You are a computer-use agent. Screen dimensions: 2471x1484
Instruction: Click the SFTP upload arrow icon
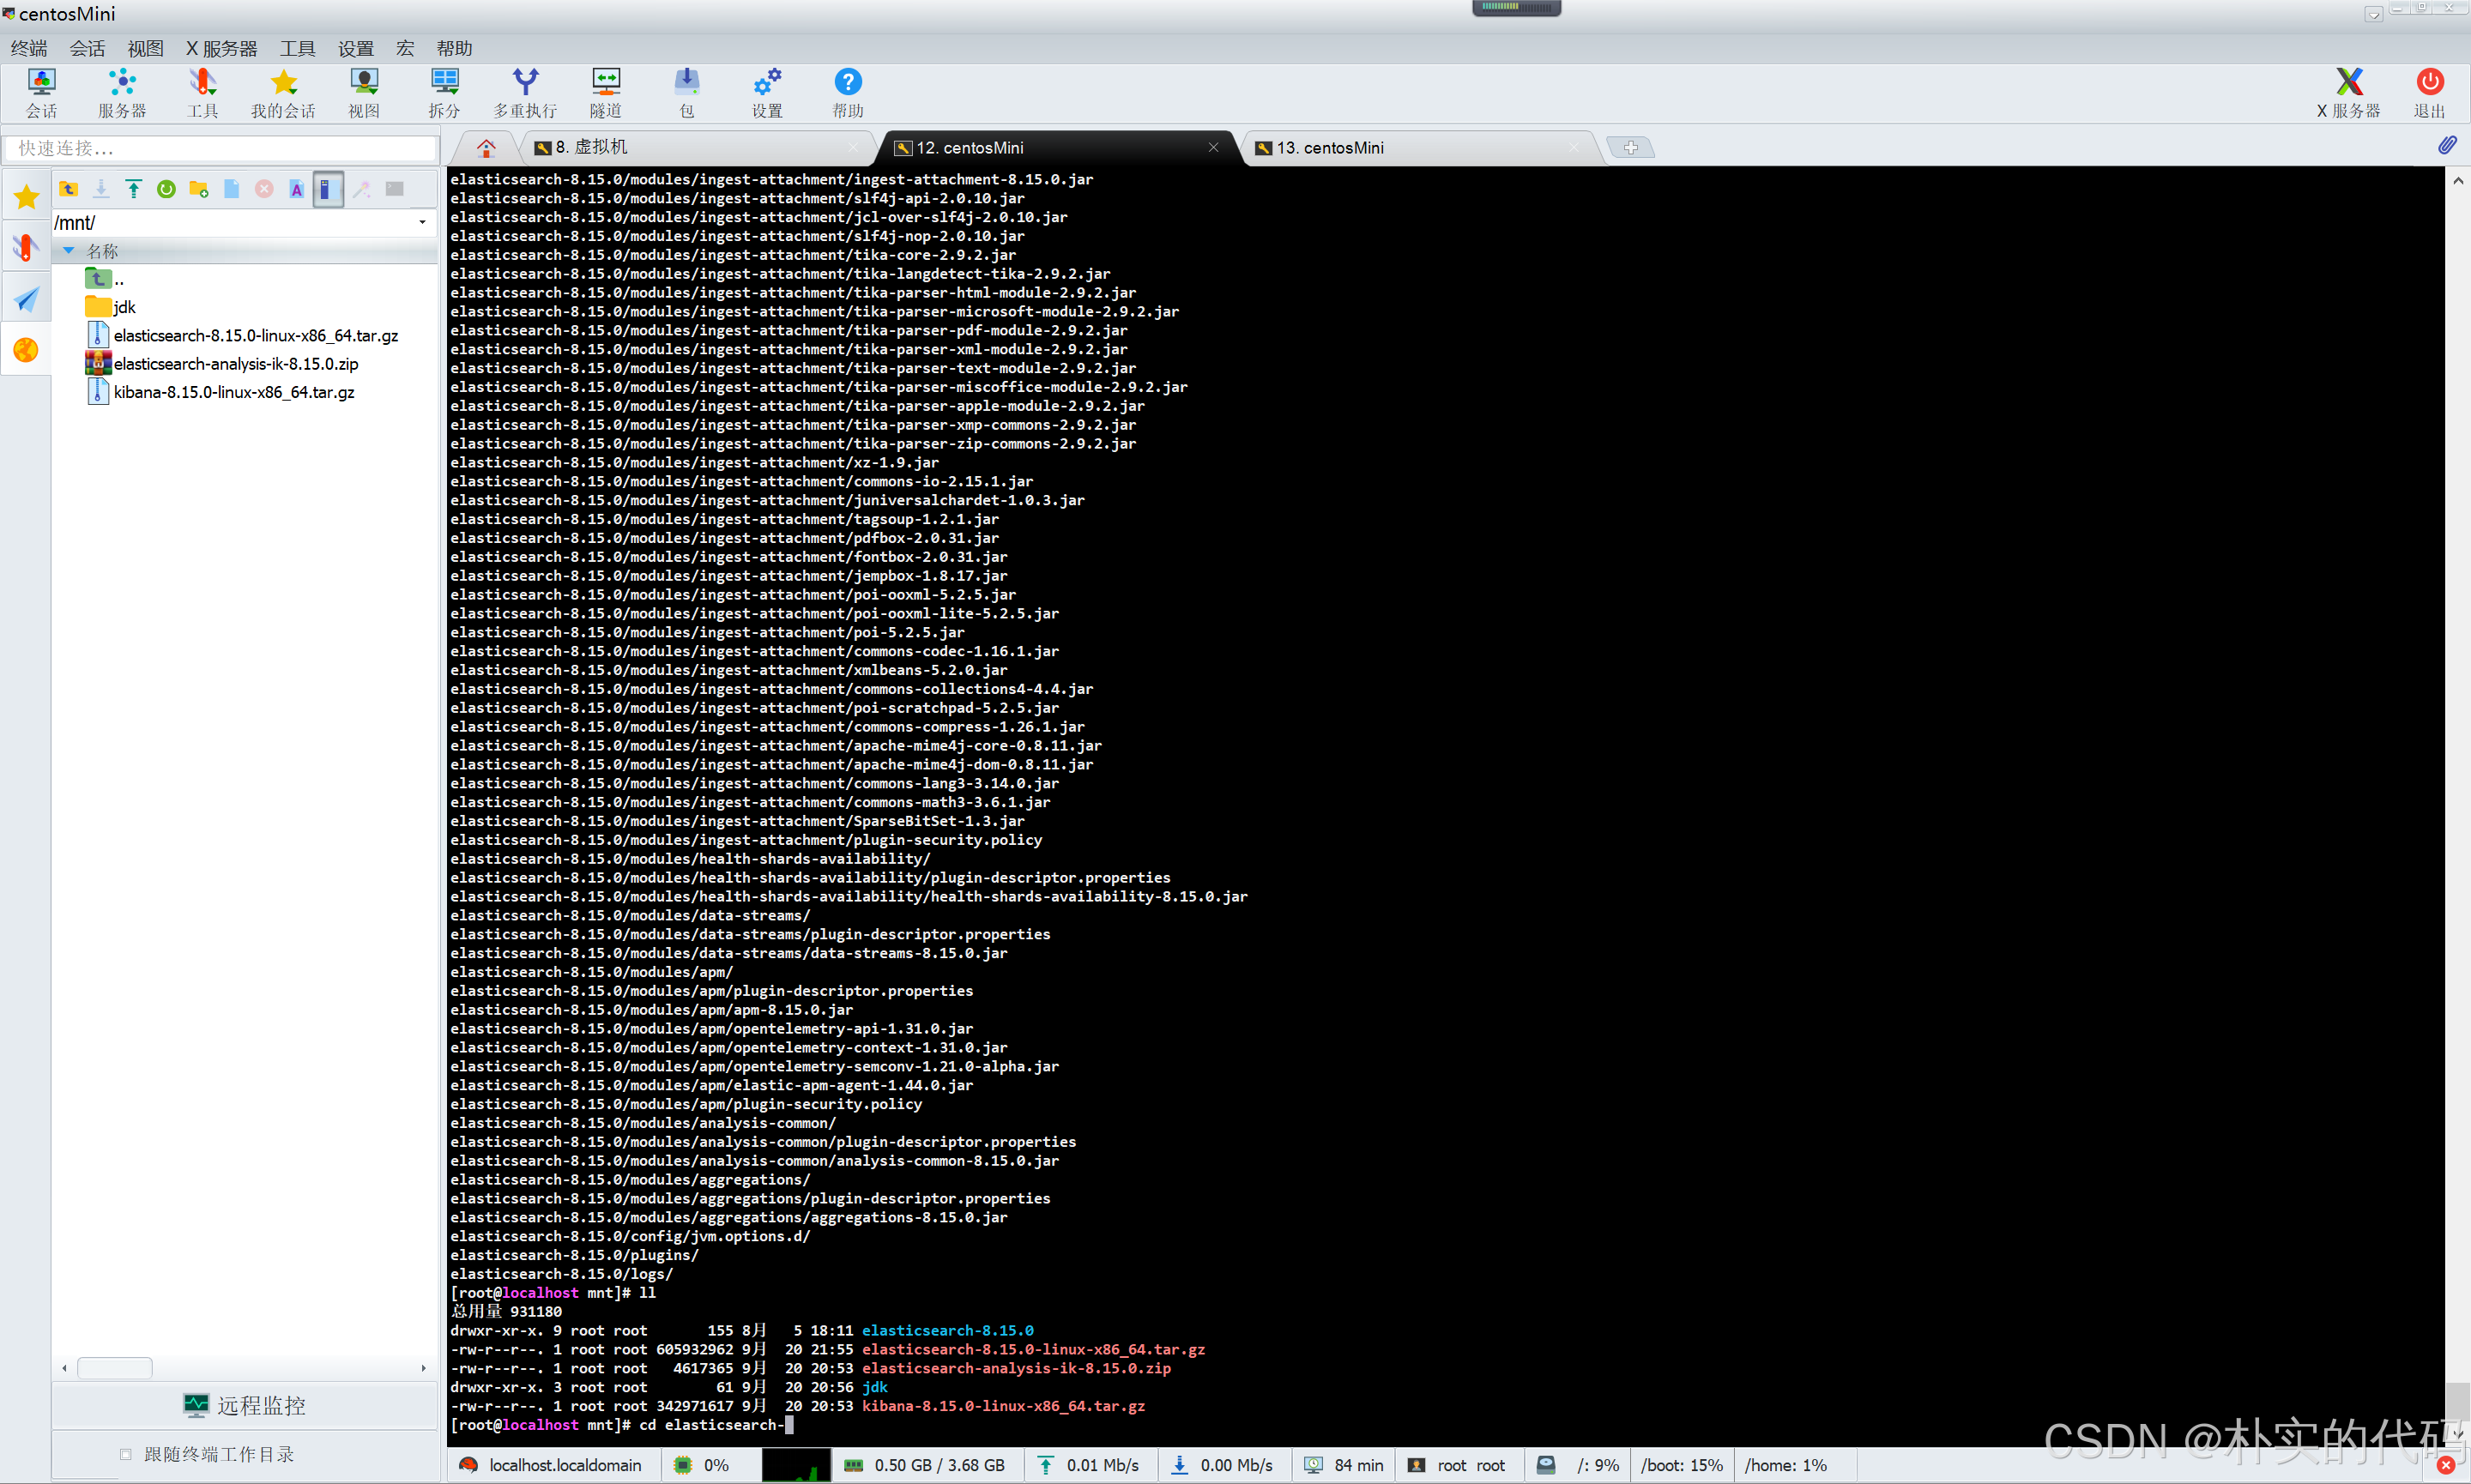click(x=133, y=189)
